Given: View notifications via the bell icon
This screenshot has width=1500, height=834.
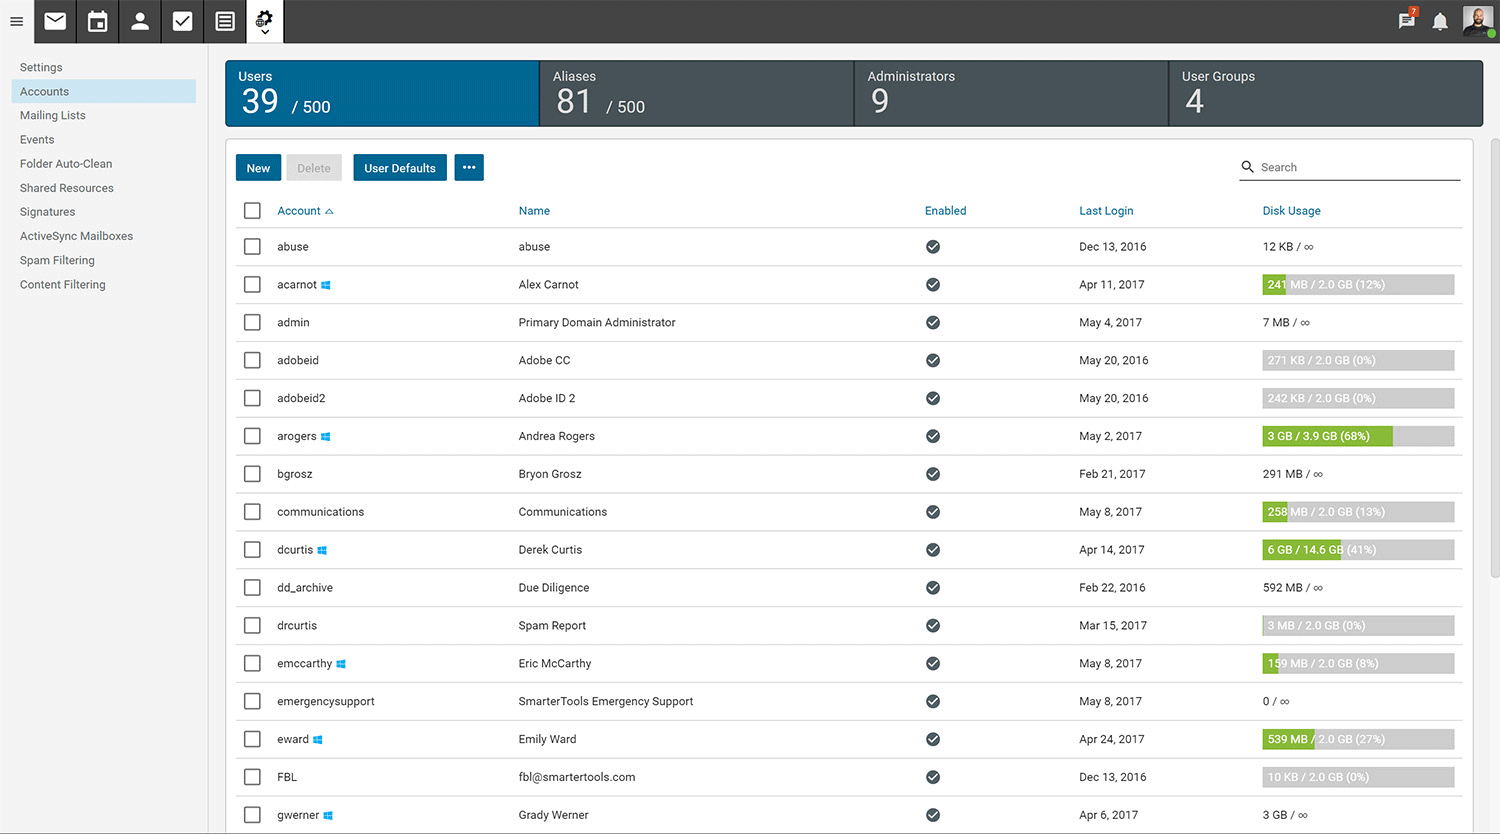Looking at the screenshot, I should tap(1440, 21).
